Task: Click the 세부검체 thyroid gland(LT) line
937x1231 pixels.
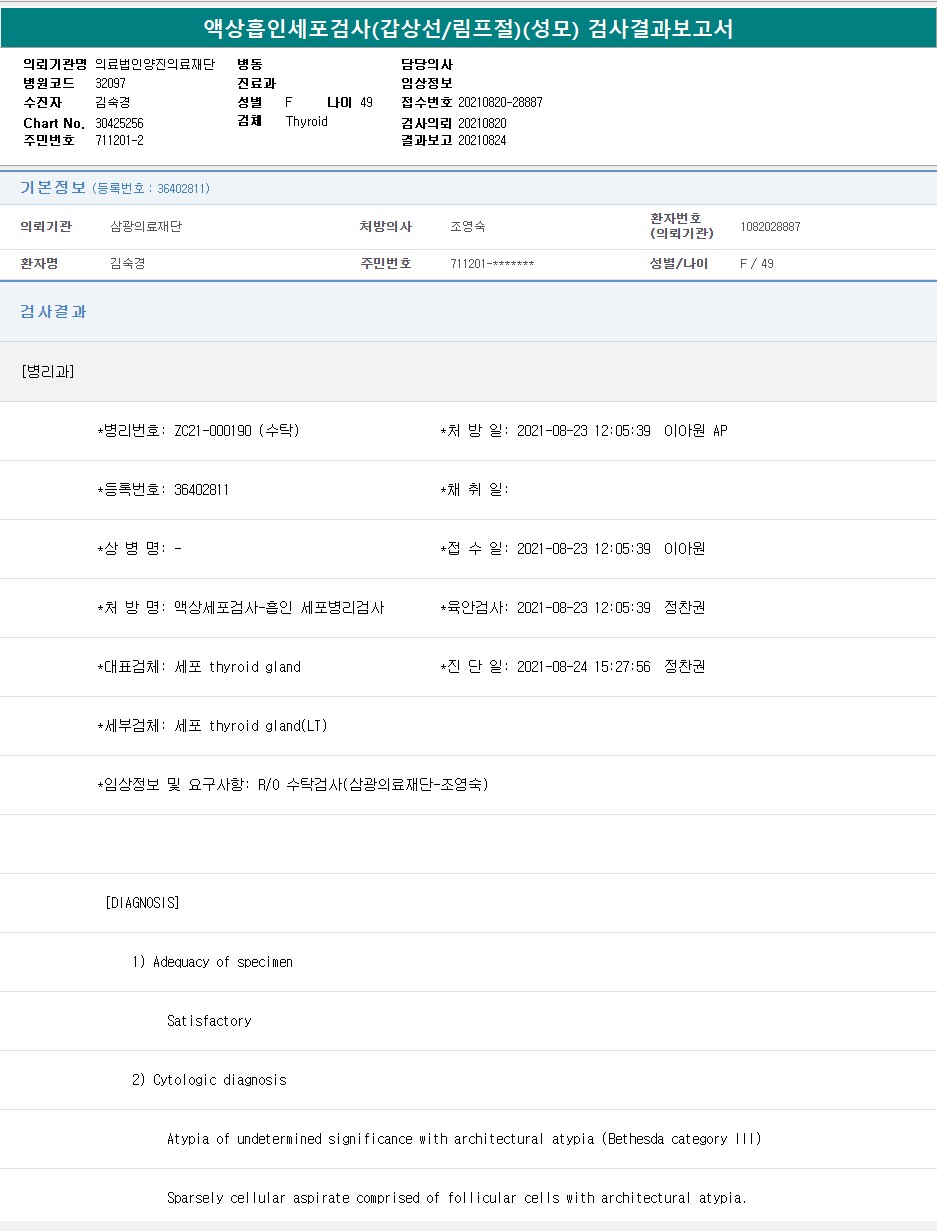Action: tap(250, 726)
